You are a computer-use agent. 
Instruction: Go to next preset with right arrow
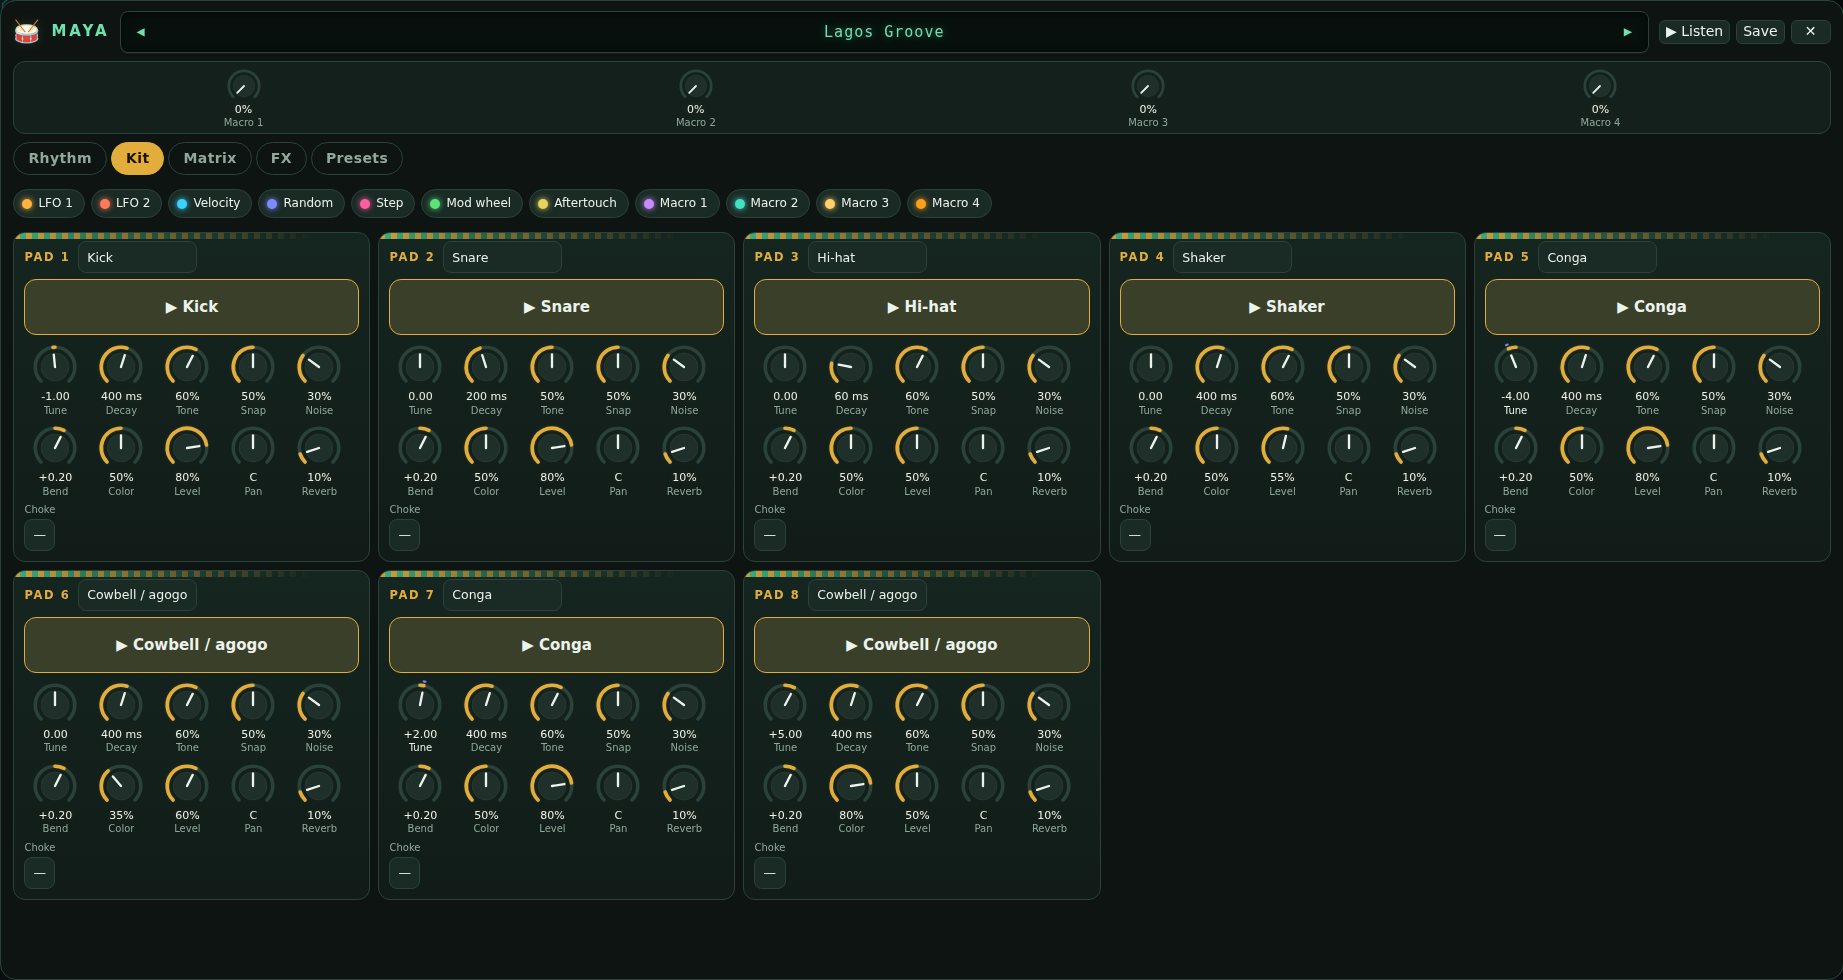click(x=1627, y=32)
